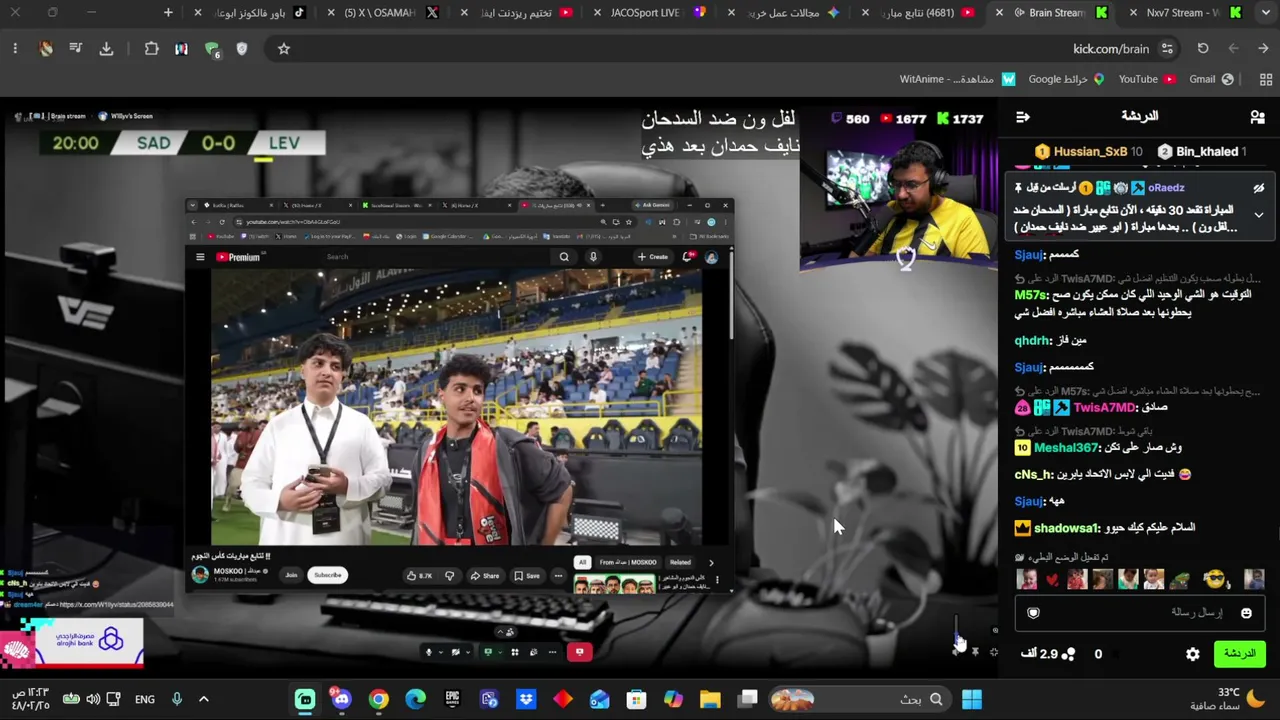Open the all bookmarks grid icon
This screenshot has height=720, width=1280.
coord(1265,79)
